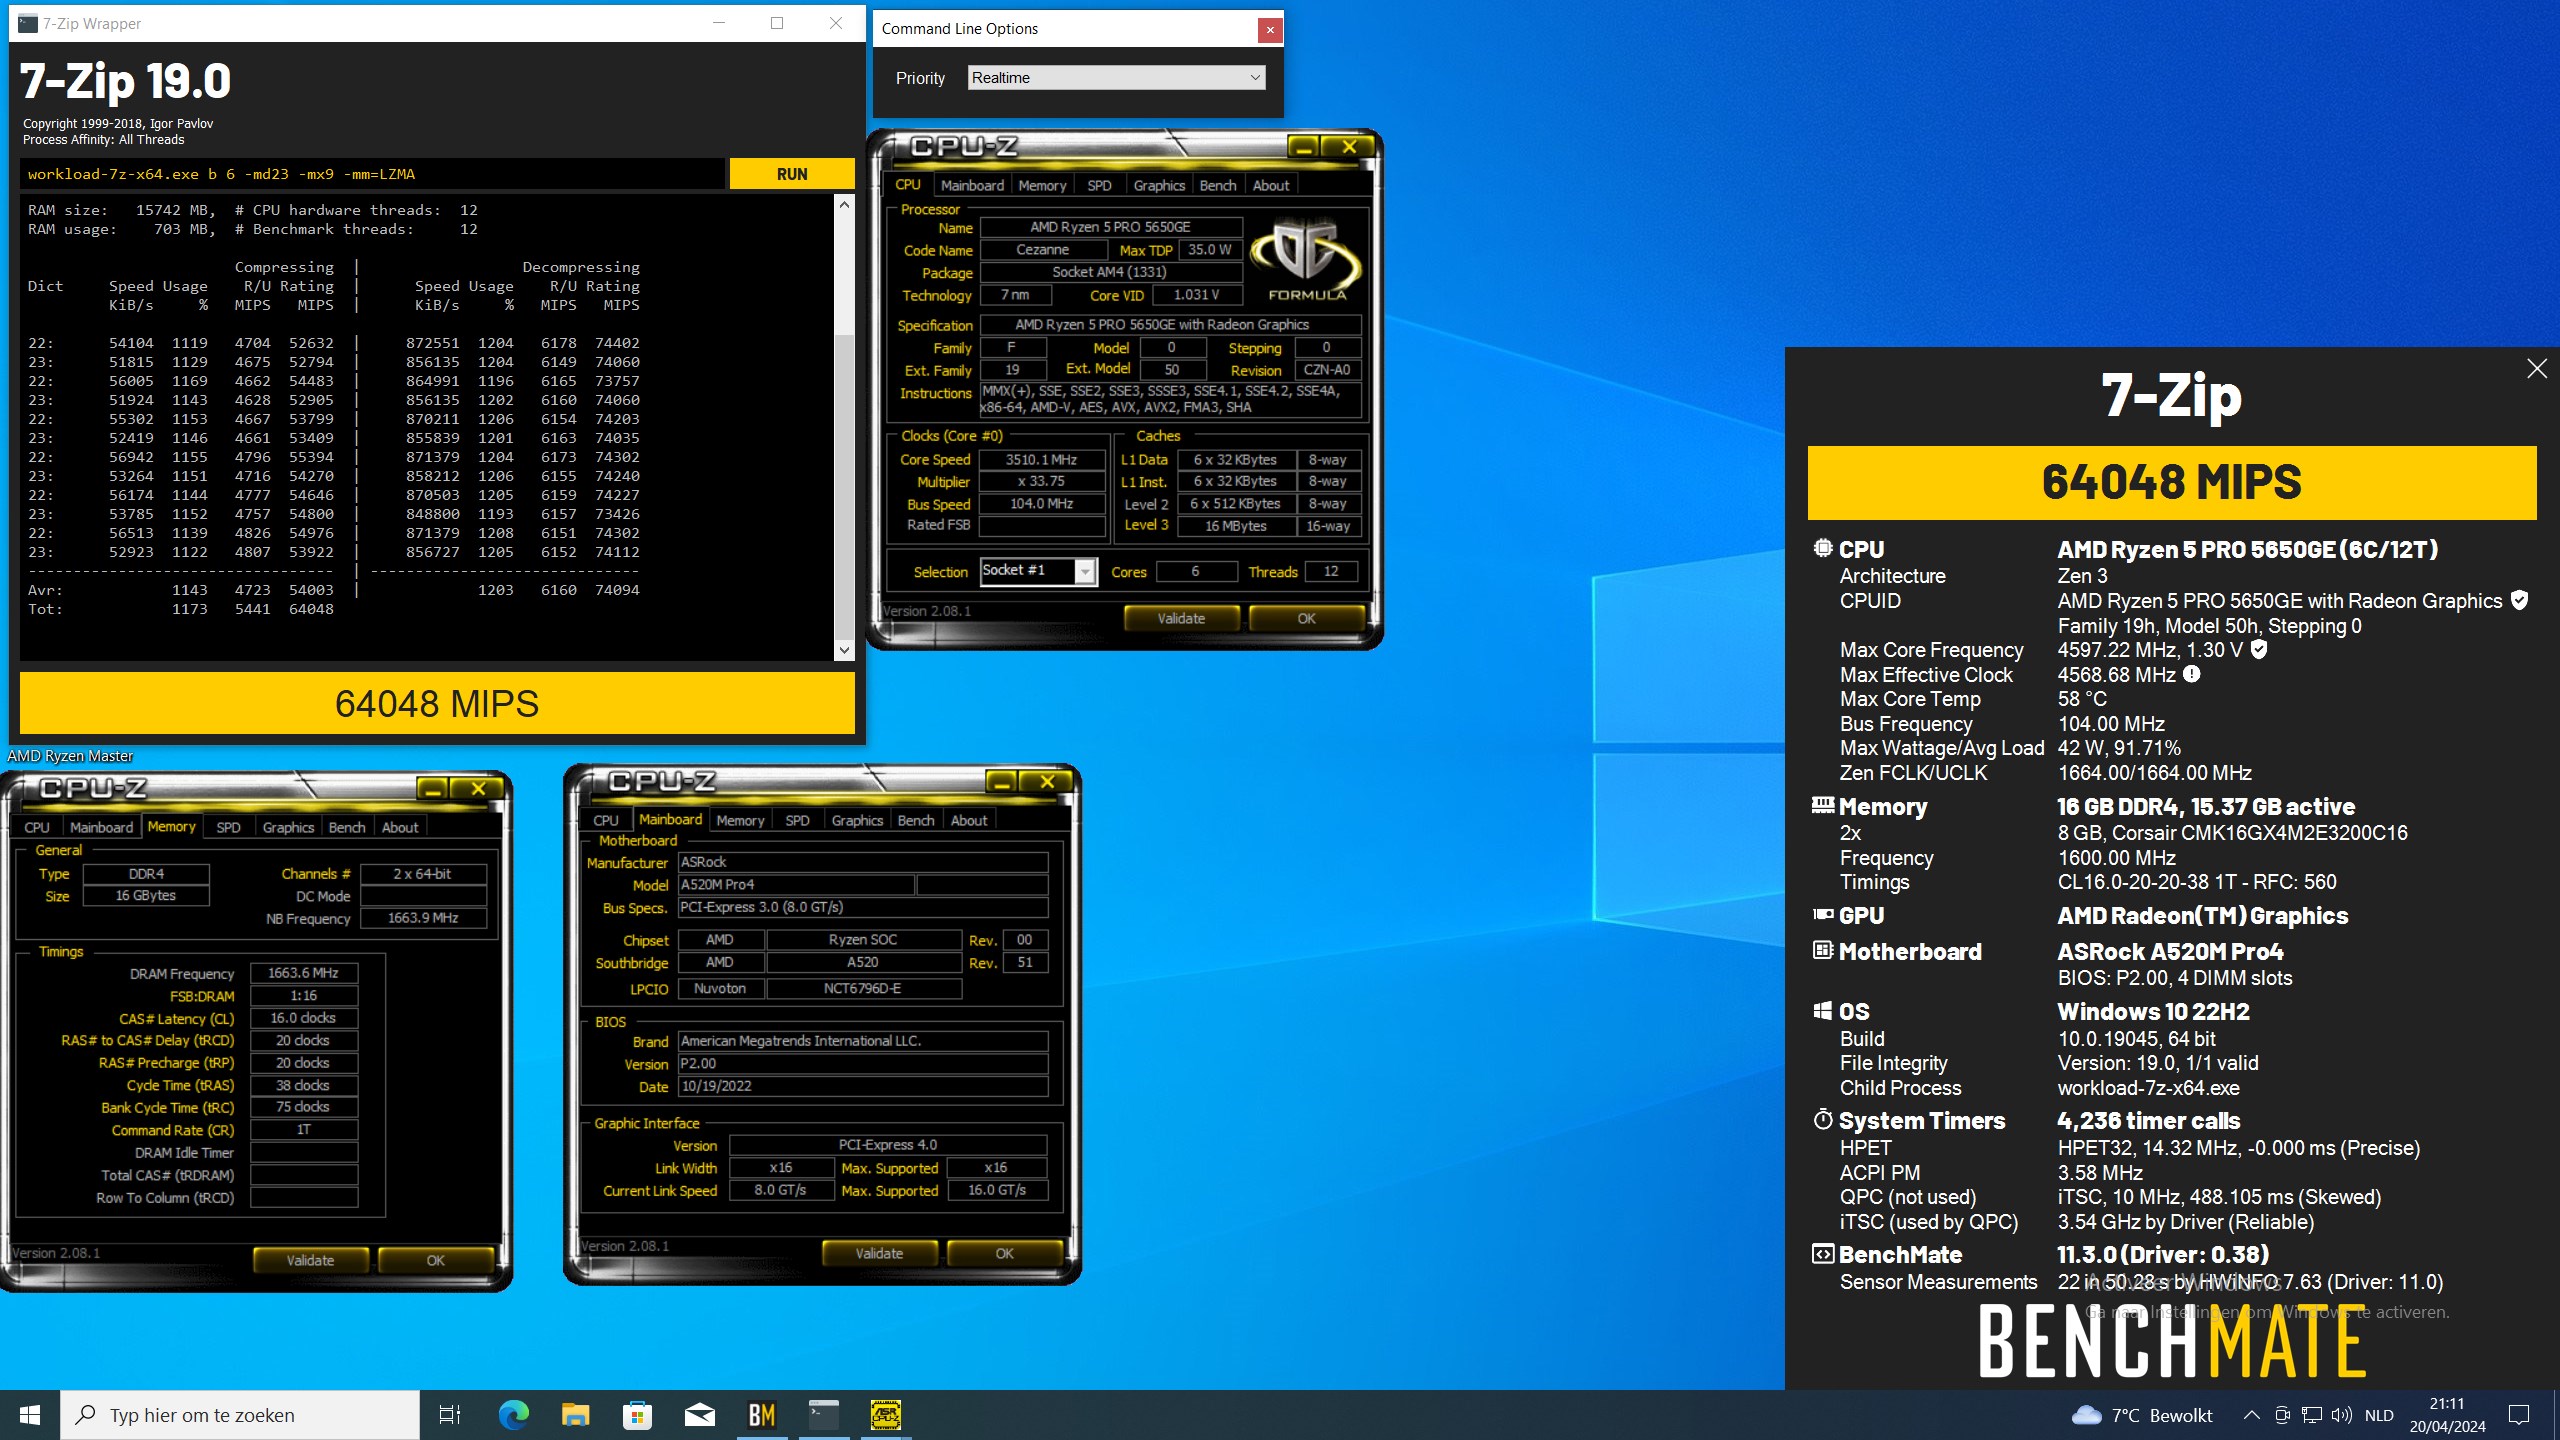Image resolution: width=2560 pixels, height=1440 pixels.
Task: Switch to Bench tab in CPU-Z Mainboard window
Action: coord(915,820)
